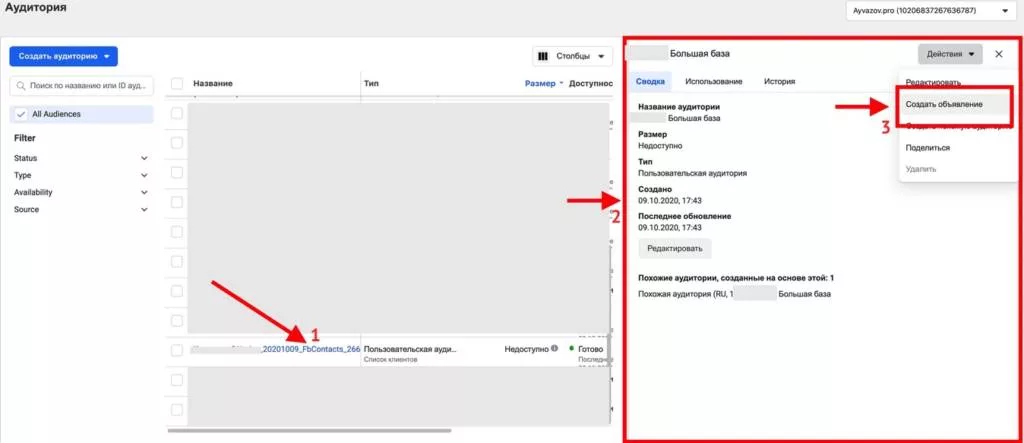Click the Готово status text
The height and width of the screenshot is (443, 1024).
590,349
